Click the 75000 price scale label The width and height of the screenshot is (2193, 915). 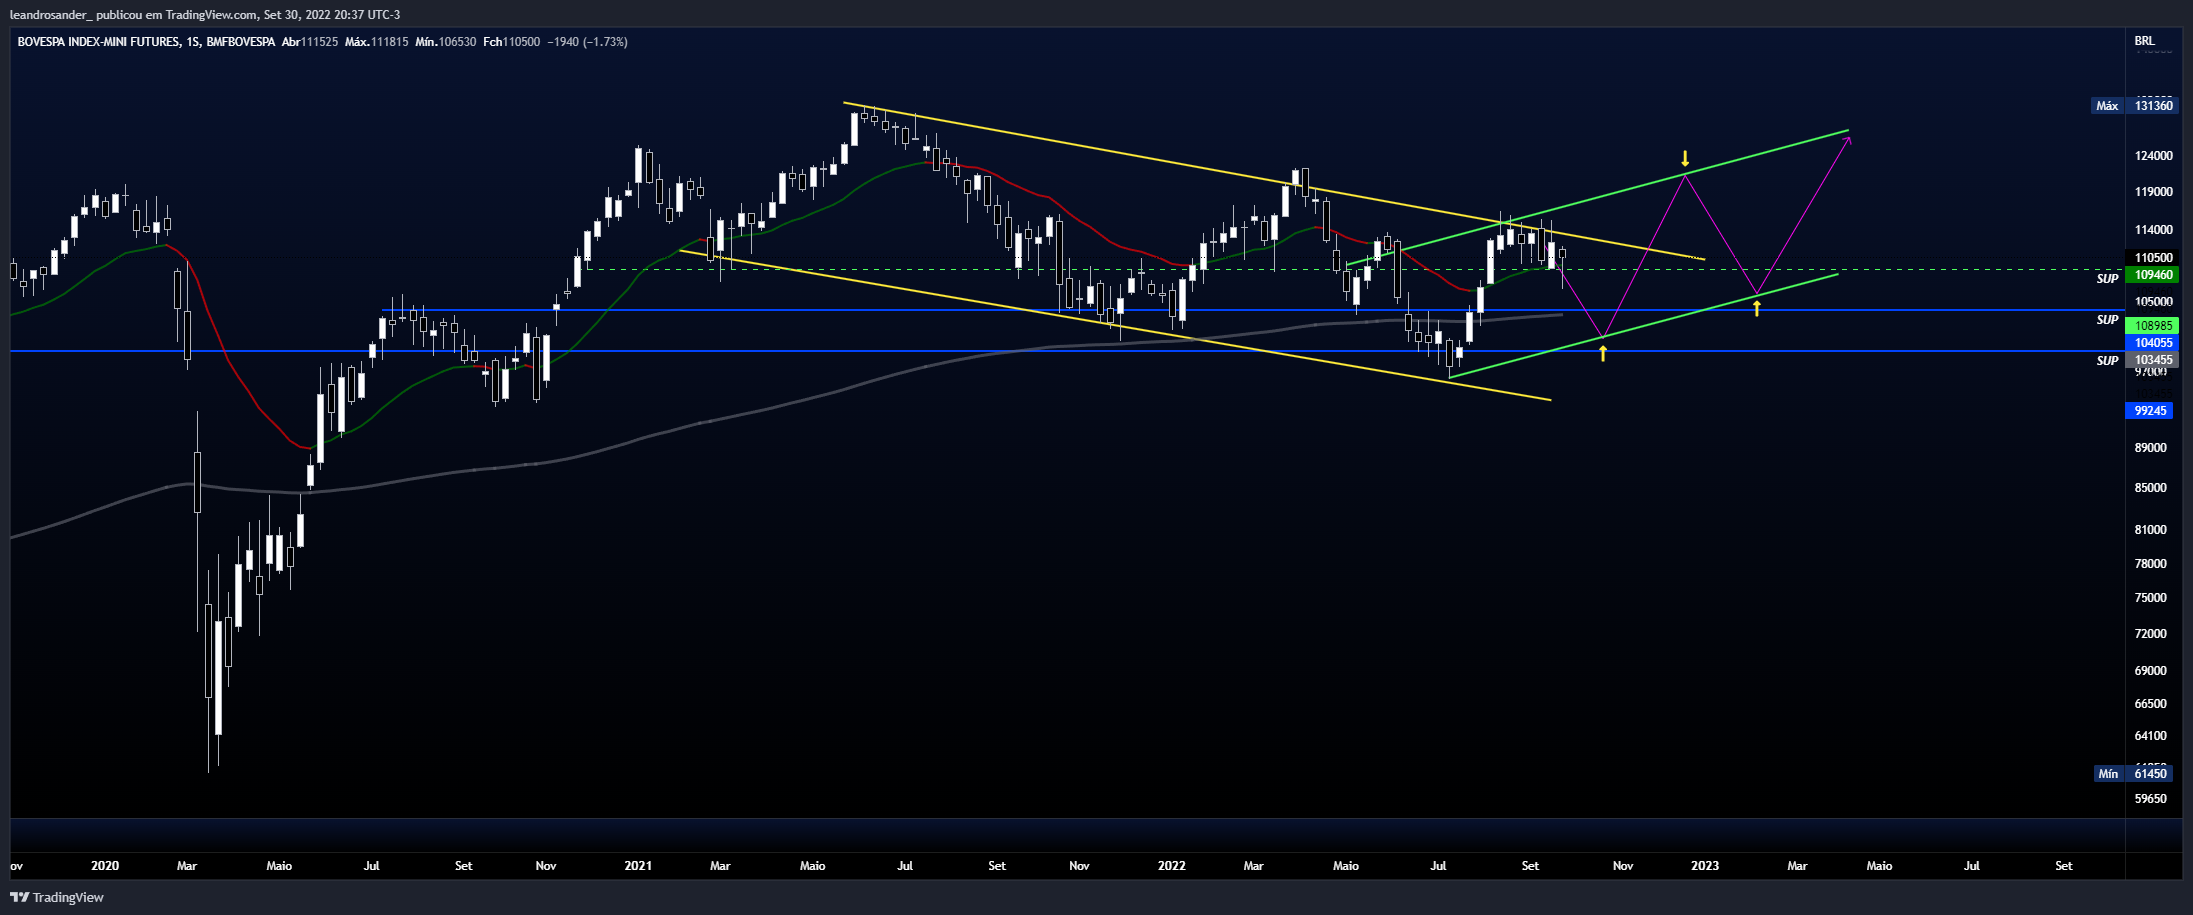click(2151, 598)
